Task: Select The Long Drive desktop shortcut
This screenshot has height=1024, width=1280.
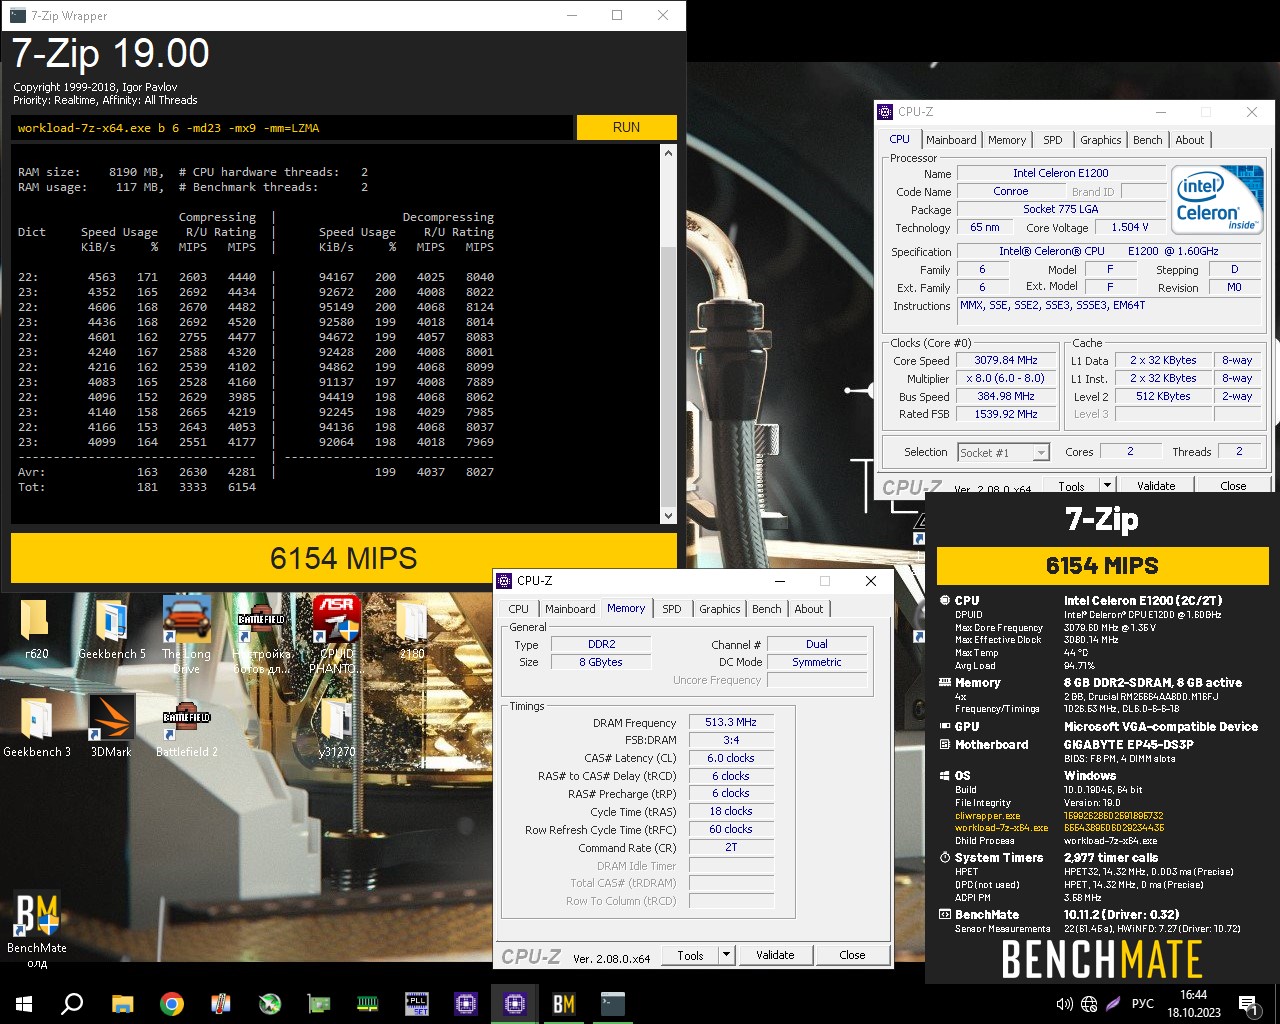Action: [186, 635]
